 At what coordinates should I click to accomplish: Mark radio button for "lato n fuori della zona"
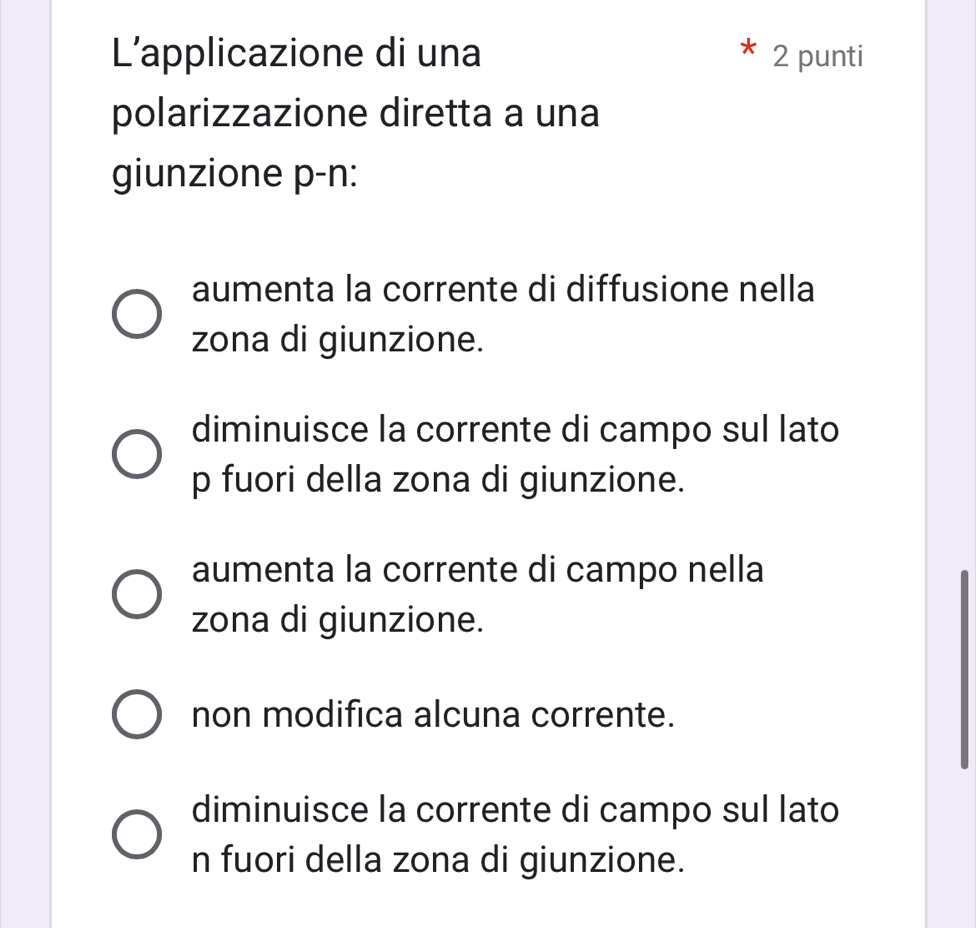pos(135,836)
